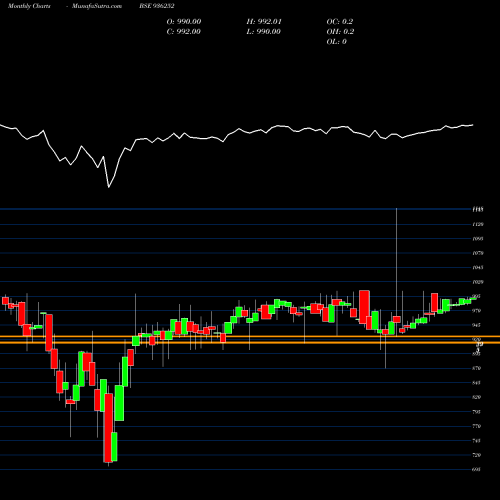Click the 1020 price axis label
The height and width of the screenshot is (500, 500).
coord(478,282)
